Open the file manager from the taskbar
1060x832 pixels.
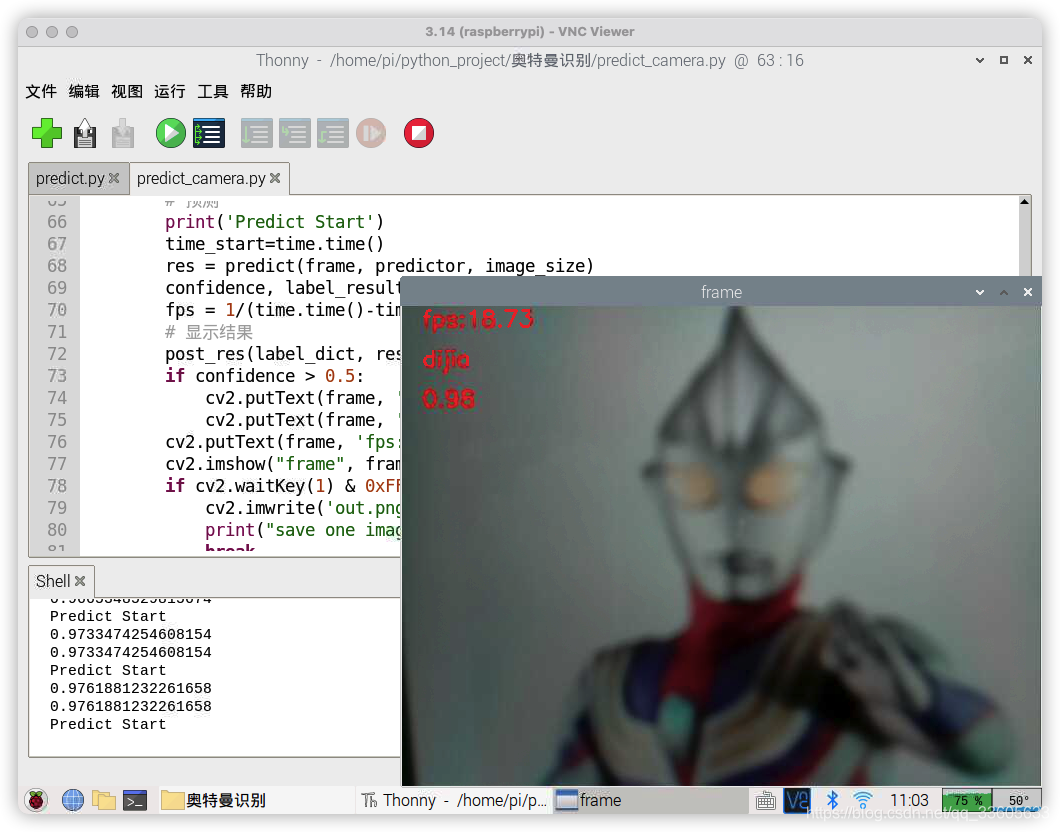point(104,800)
